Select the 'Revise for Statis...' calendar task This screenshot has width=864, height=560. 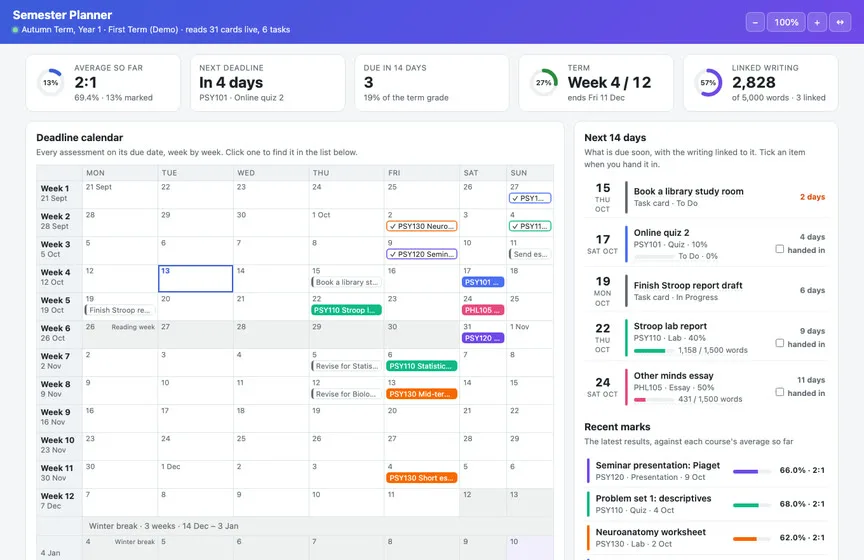pyautogui.click(x=347, y=366)
